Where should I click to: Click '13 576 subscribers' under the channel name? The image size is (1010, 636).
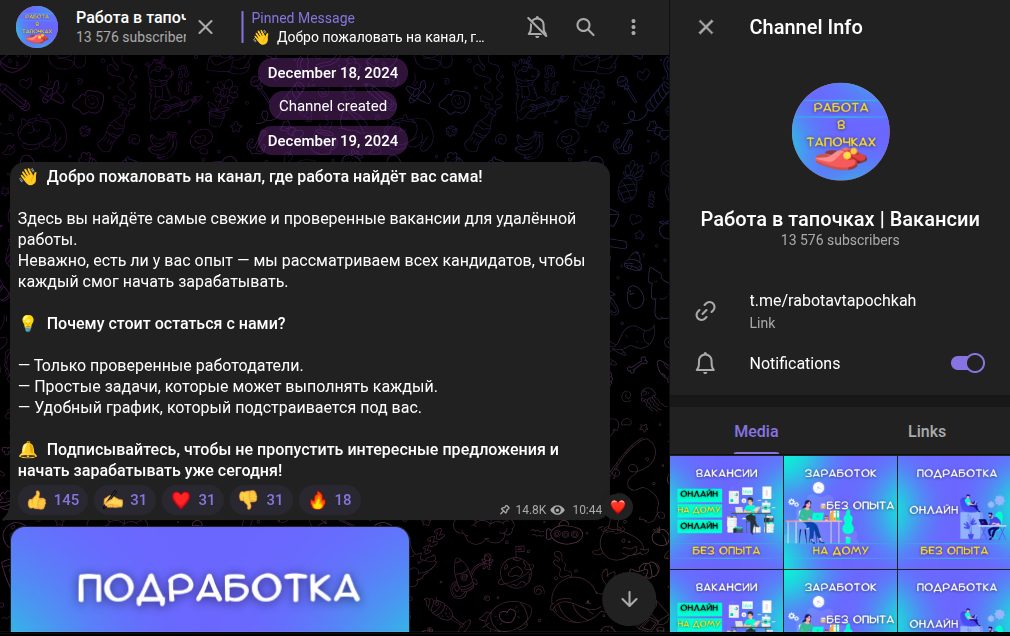(x=840, y=240)
